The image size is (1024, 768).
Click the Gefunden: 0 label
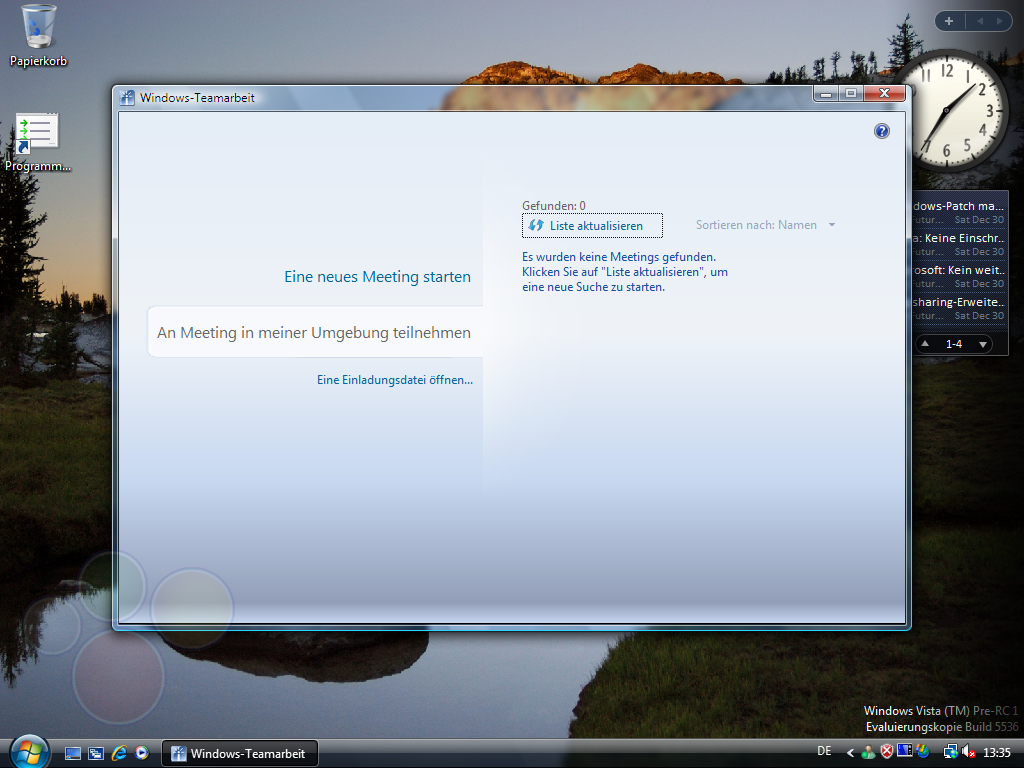pyautogui.click(x=554, y=206)
